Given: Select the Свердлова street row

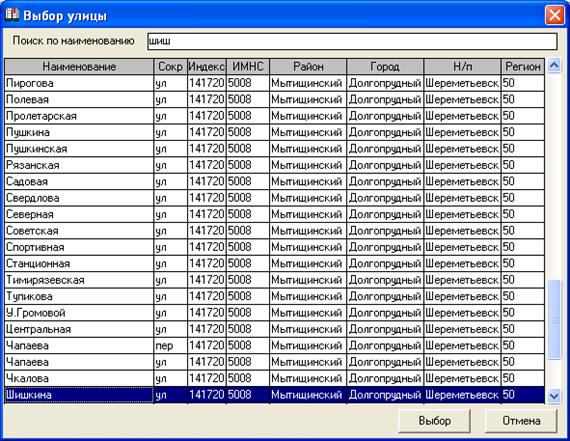Looking at the screenshot, I should [274, 198].
